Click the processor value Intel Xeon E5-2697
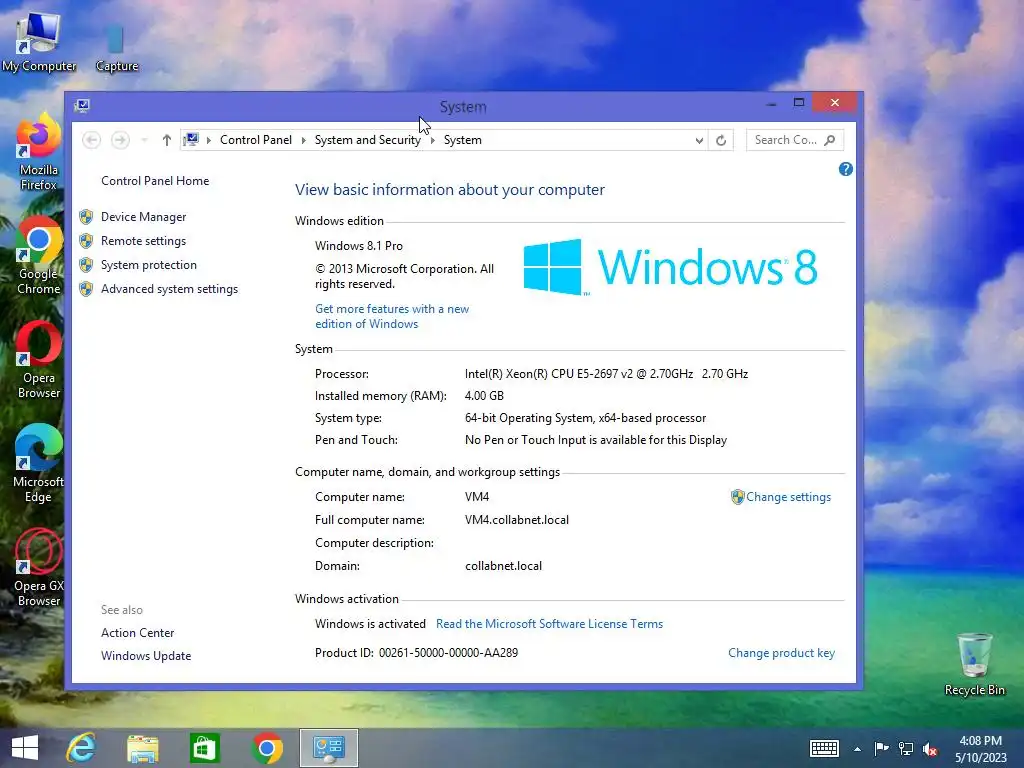 (606, 374)
